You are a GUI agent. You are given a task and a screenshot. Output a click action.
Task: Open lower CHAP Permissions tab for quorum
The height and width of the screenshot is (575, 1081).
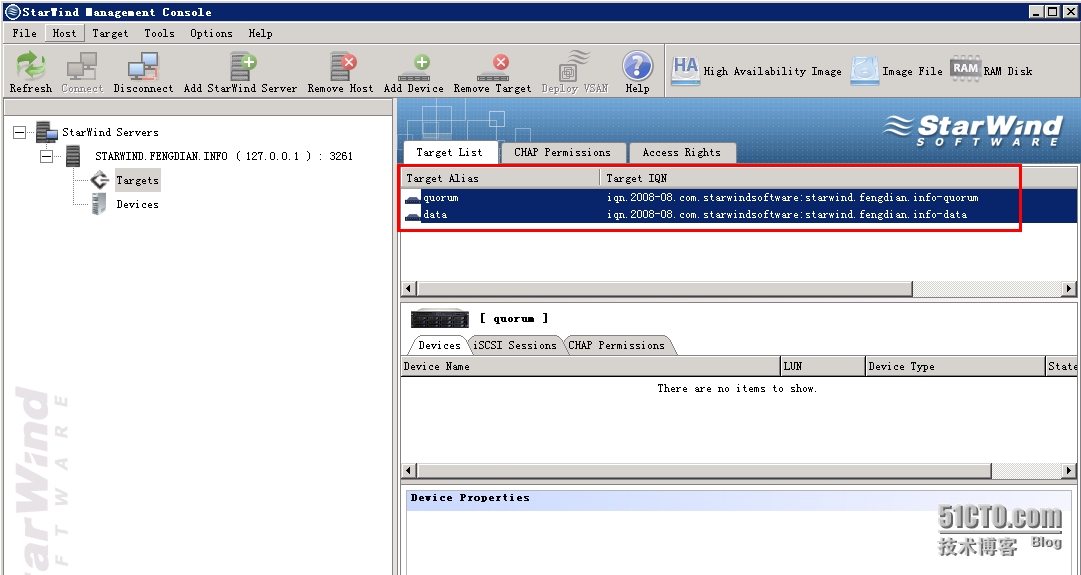click(617, 345)
